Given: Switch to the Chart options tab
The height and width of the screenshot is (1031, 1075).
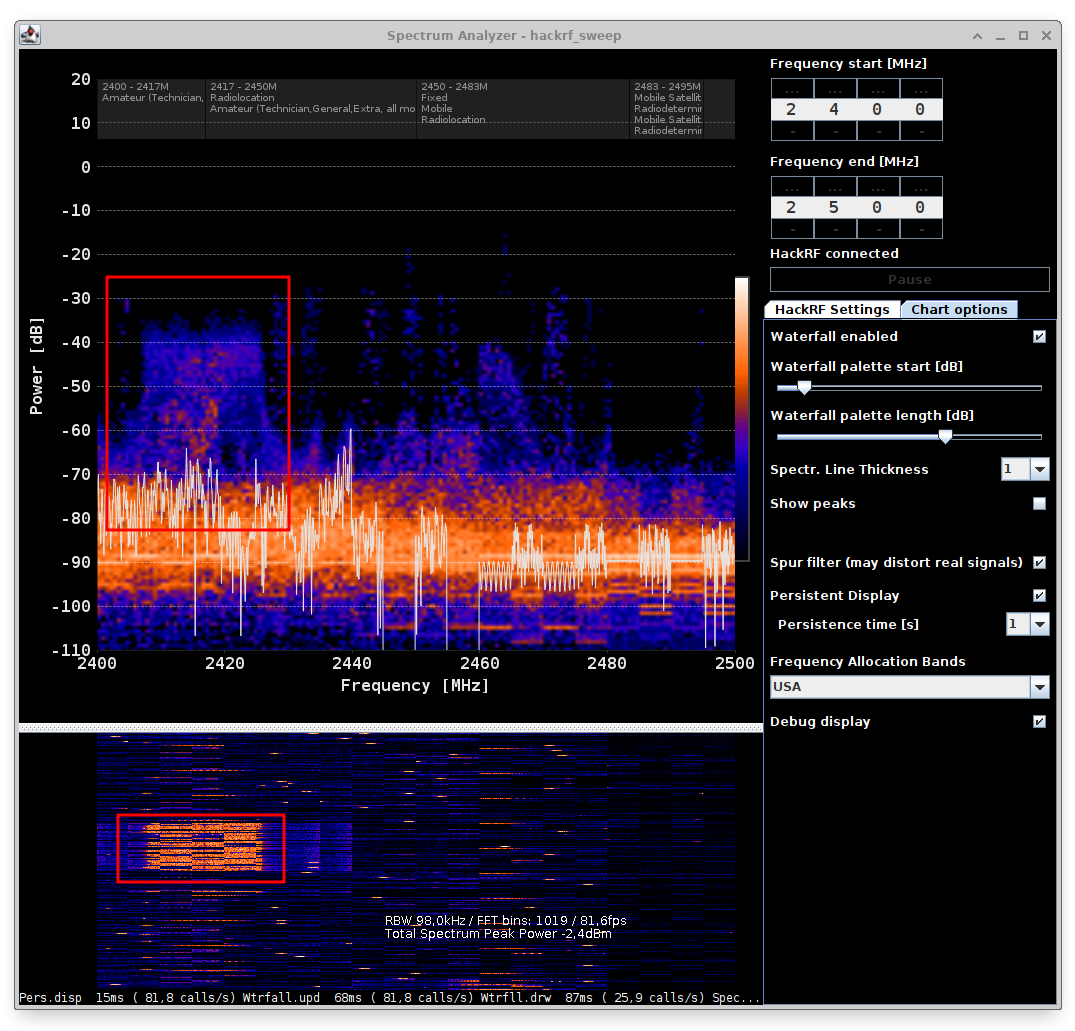Looking at the screenshot, I should click(x=958, y=309).
